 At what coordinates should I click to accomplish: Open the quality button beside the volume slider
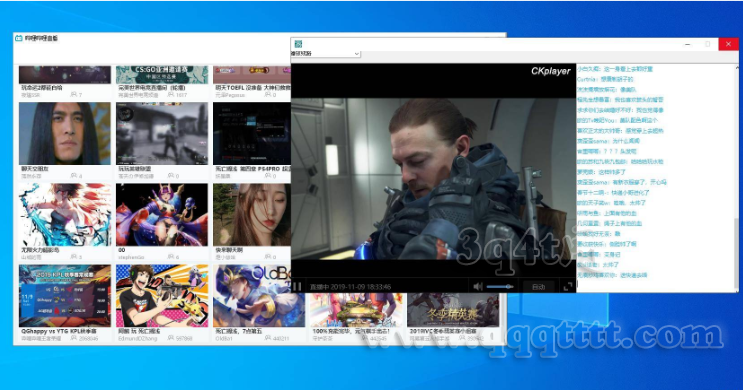(x=539, y=287)
